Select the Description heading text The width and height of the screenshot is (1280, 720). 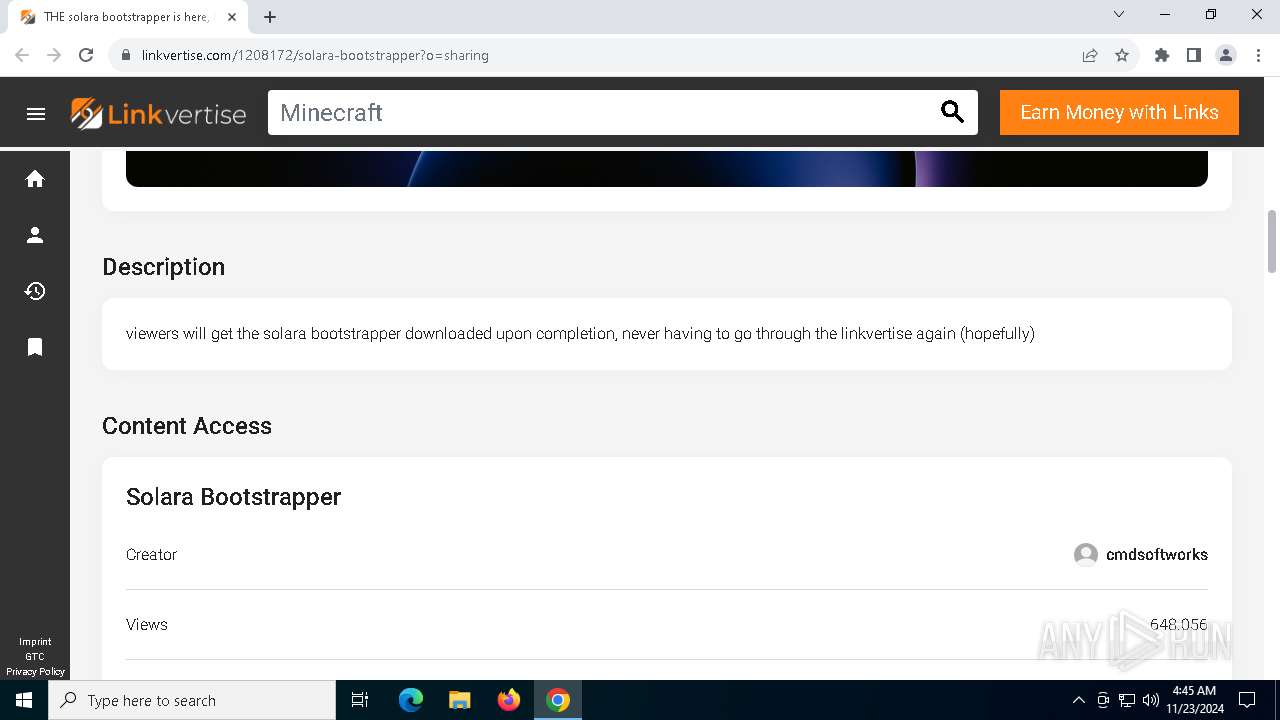pyautogui.click(x=163, y=267)
